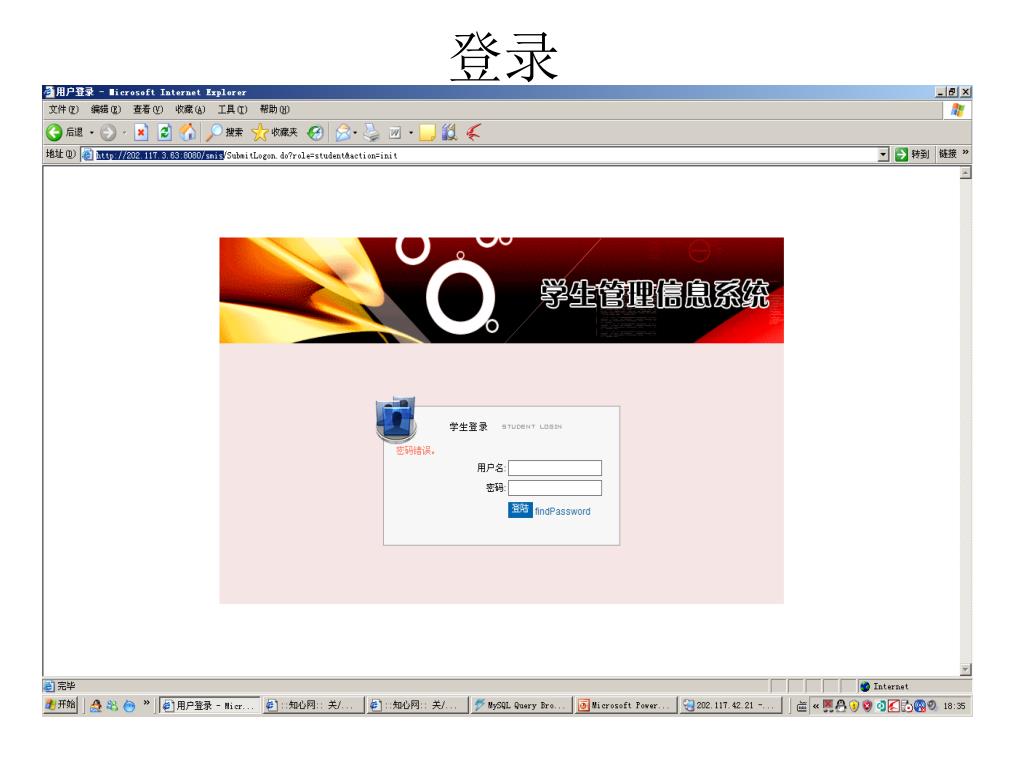Click the red bird toolbar icon
The height and width of the screenshot is (768, 1024).
click(x=473, y=133)
